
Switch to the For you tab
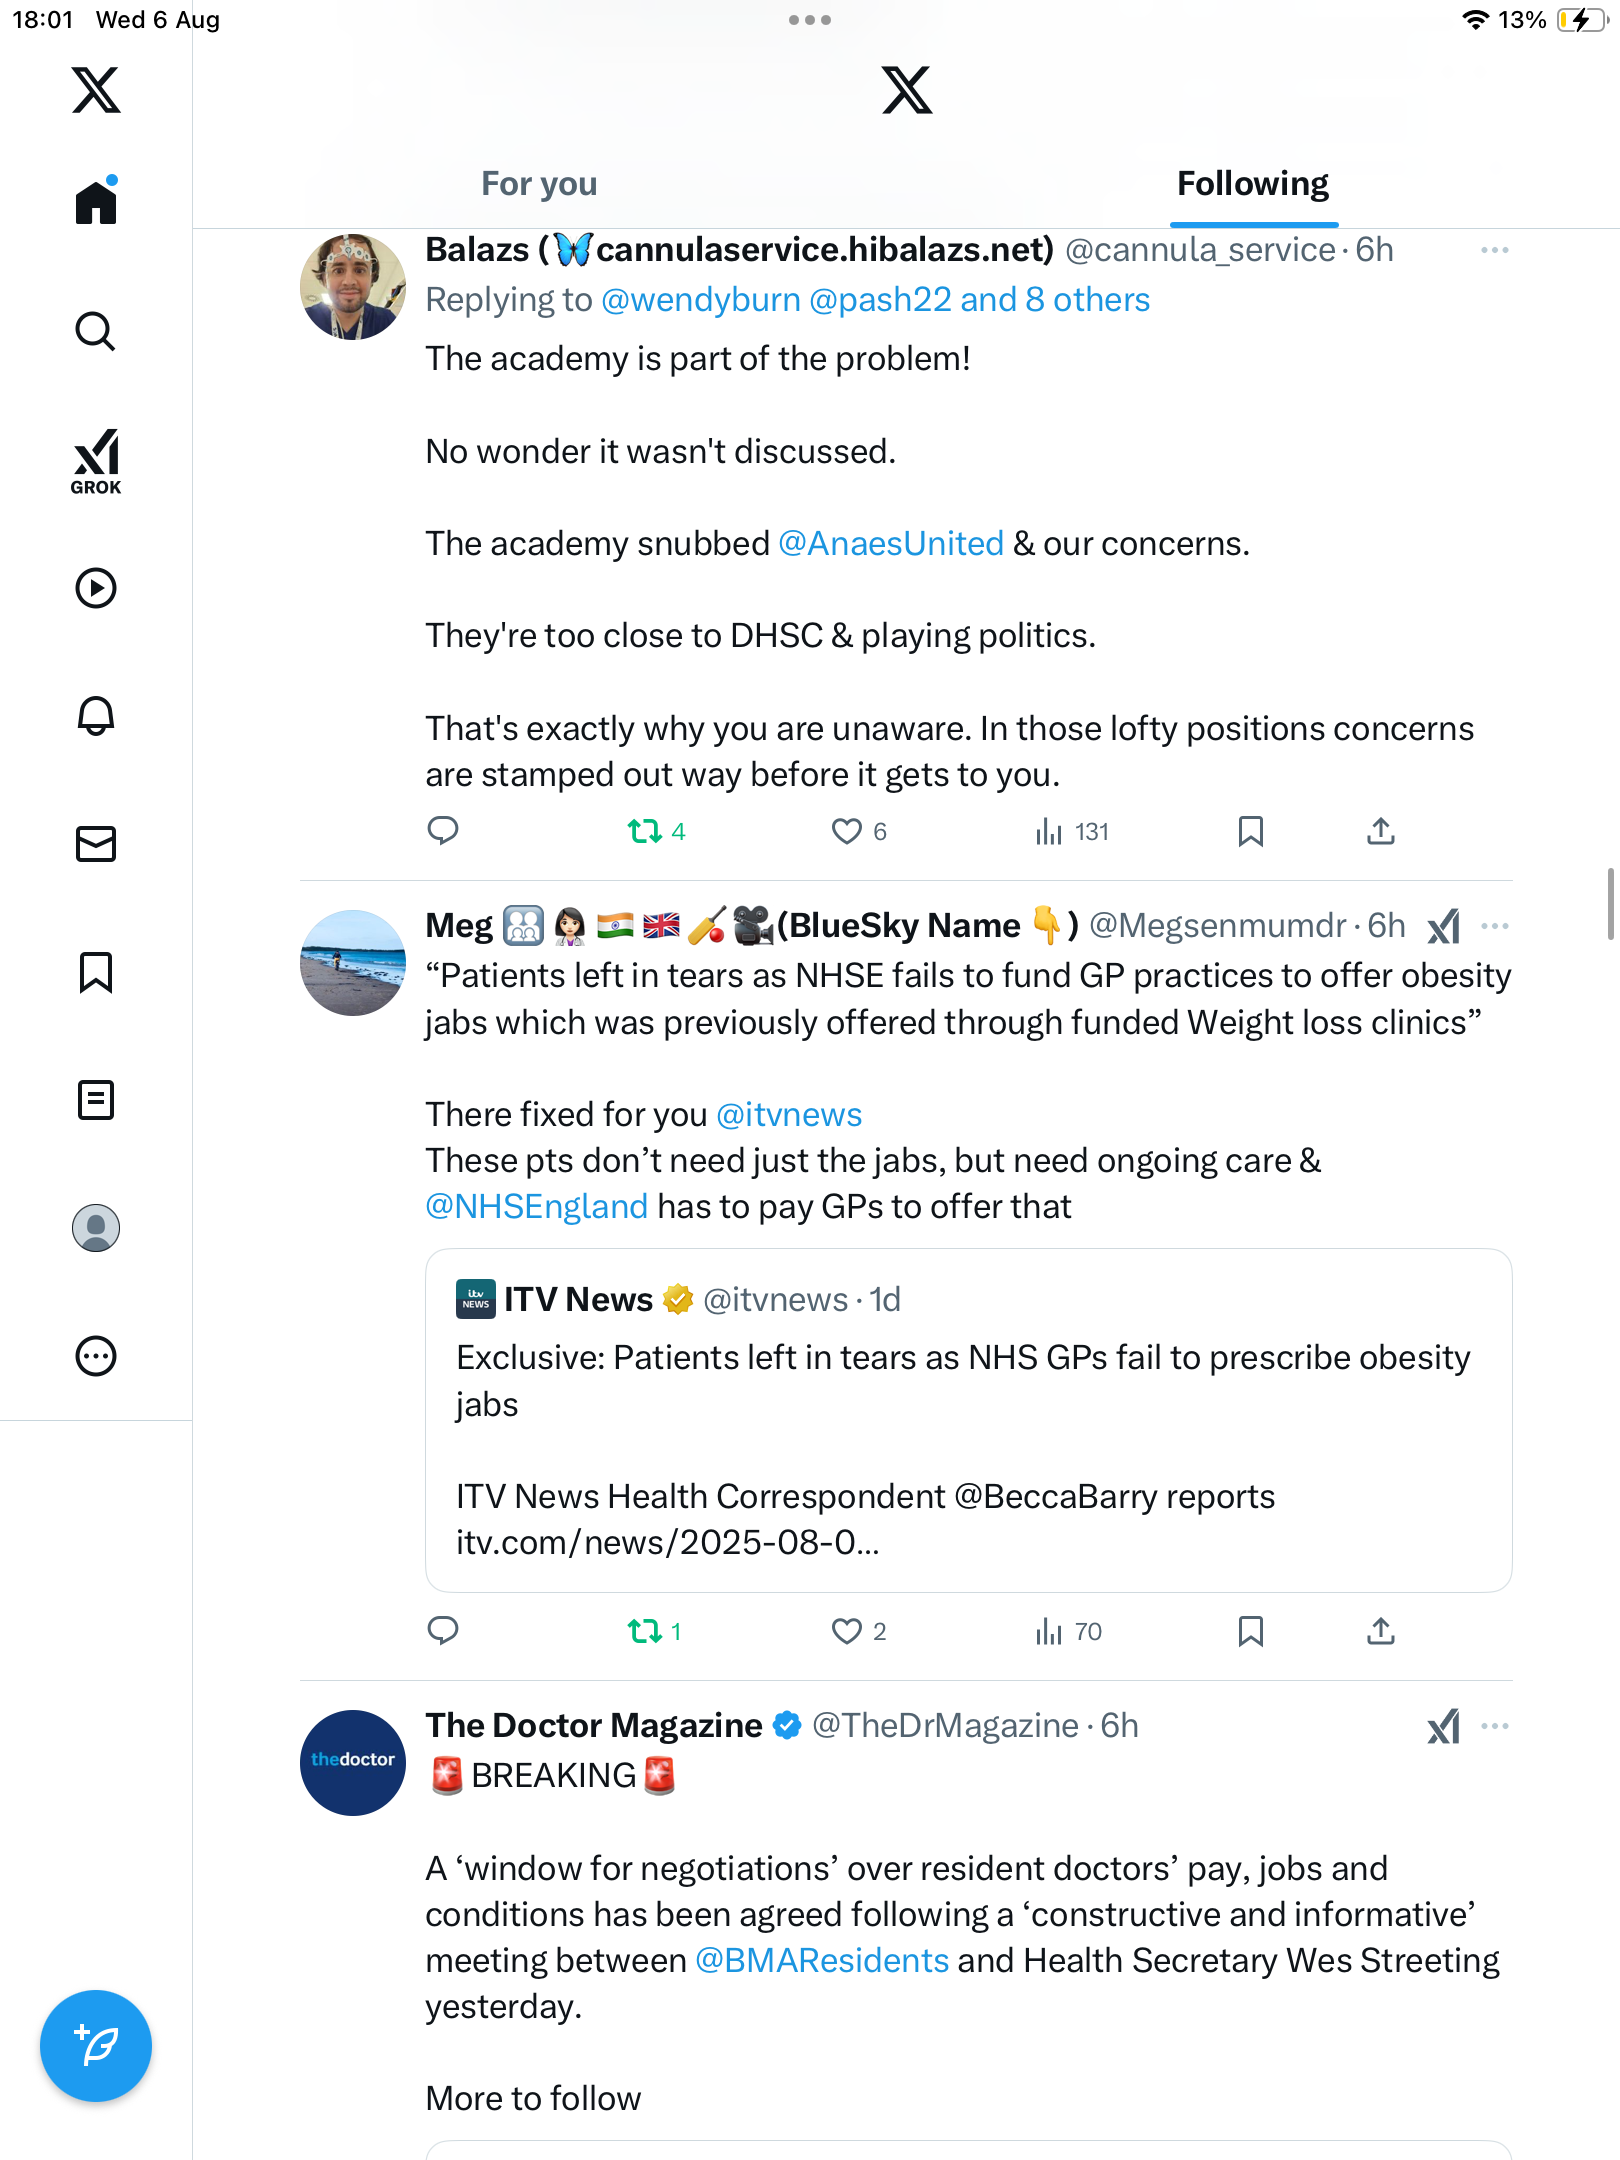[x=539, y=184]
